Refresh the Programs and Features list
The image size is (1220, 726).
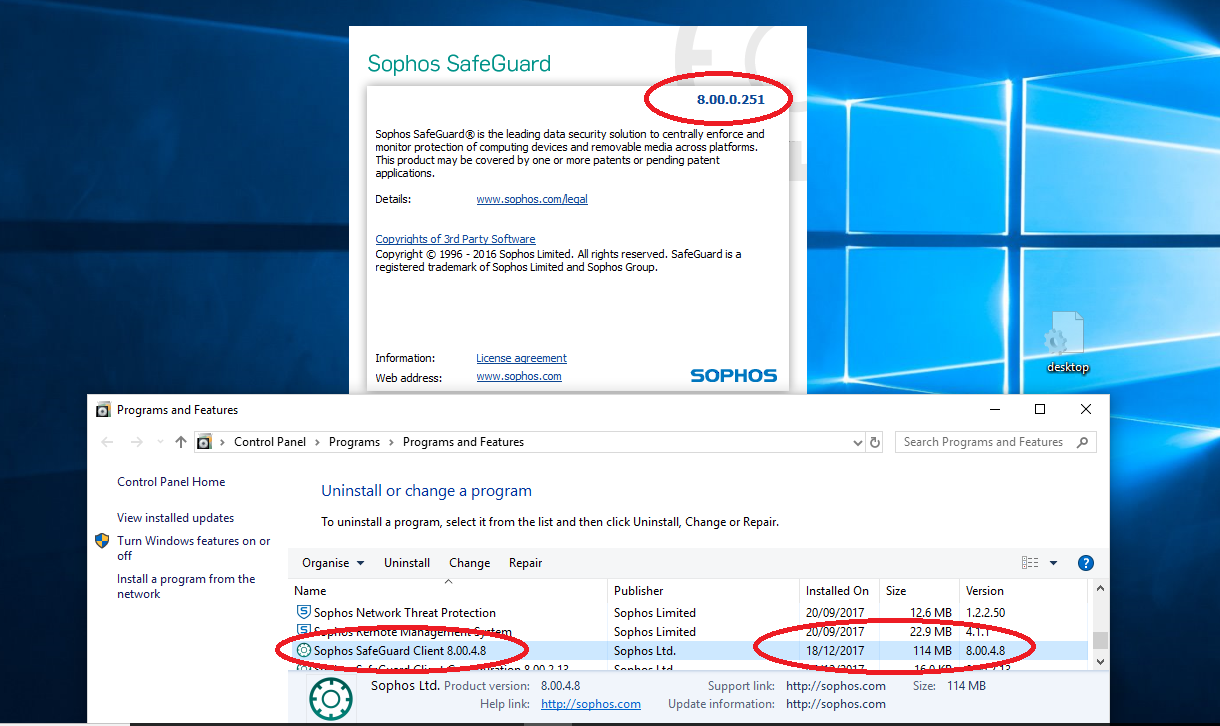pos(875,442)
